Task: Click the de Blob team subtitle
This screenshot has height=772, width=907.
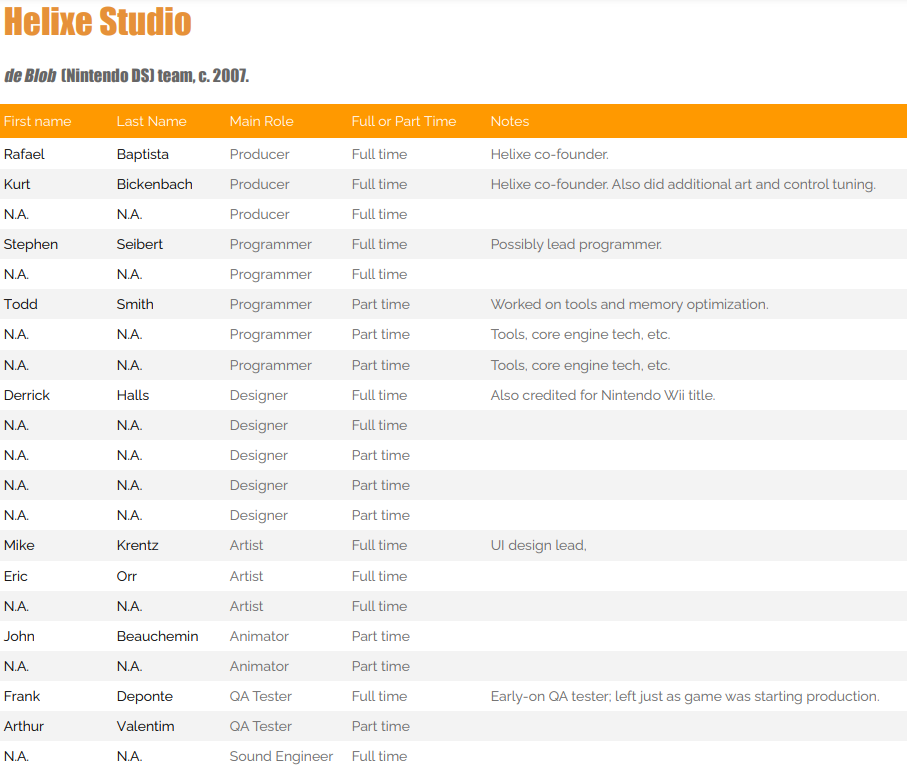Action: click(x=126, y=76)
